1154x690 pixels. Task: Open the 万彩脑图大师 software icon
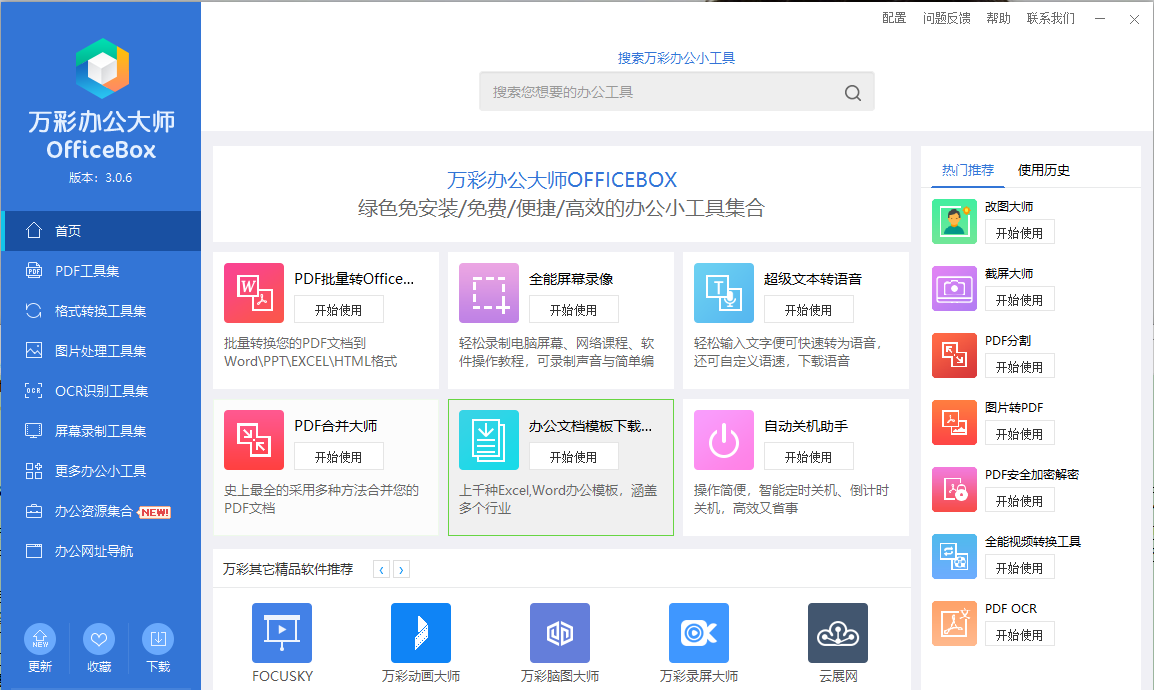click(560, 633)
